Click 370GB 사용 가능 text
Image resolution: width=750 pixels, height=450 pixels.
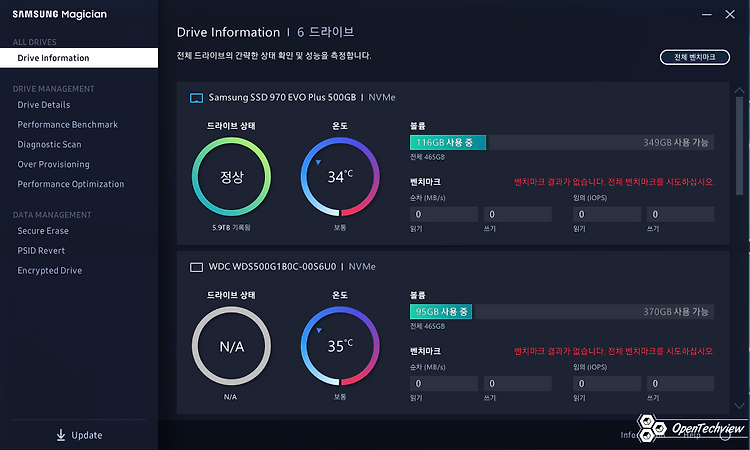675,312
